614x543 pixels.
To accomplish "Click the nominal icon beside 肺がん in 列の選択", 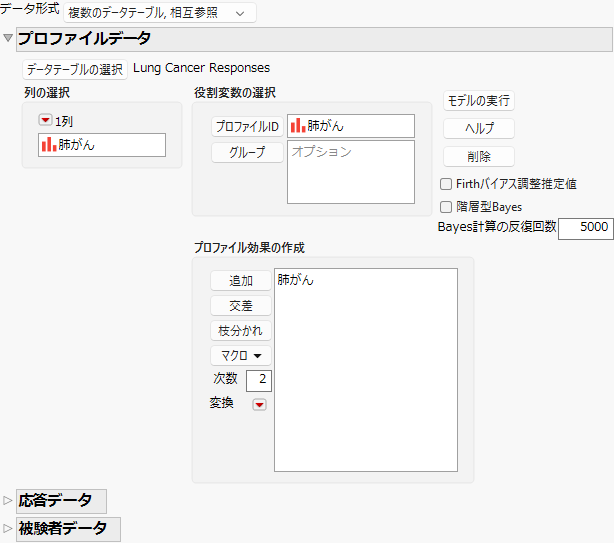I will pos(49,144).
